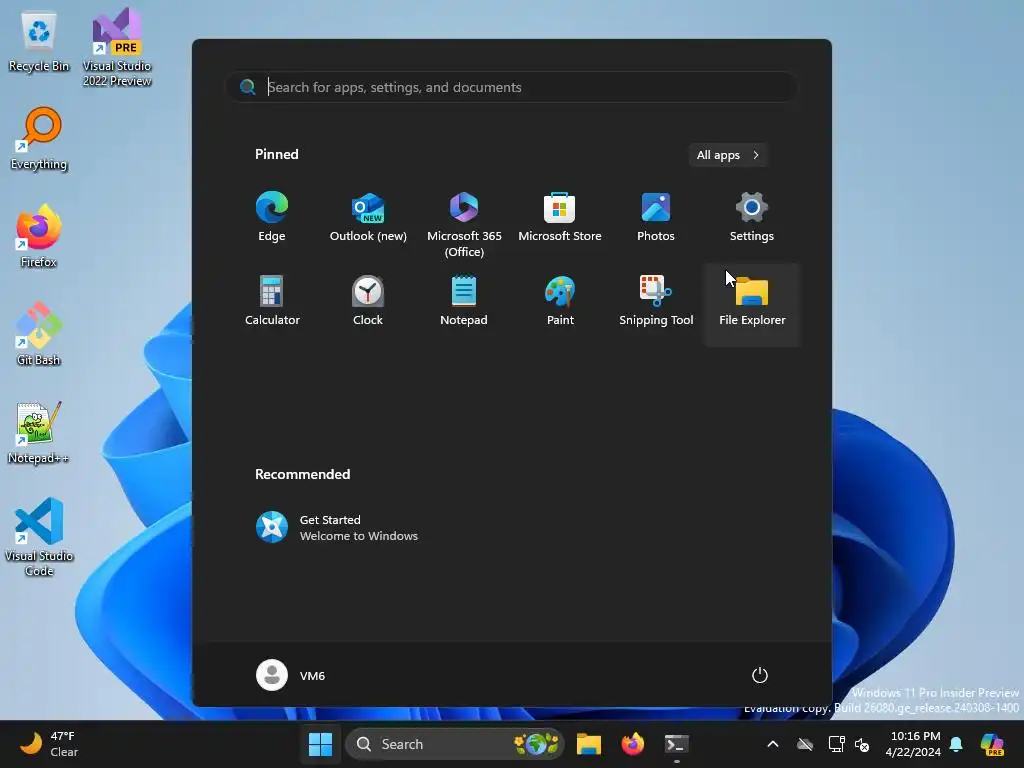The width and height of the screenshot is (1024, 768).
Task: Select the Everything desktop shortcut
Action: (x=39, y=138)
